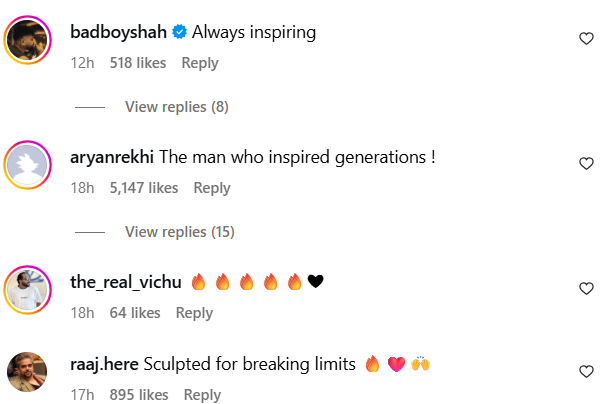Open aryanrekhi's profile avatar
The width and height of the screenshot is (604, 404).
(29, 167)
